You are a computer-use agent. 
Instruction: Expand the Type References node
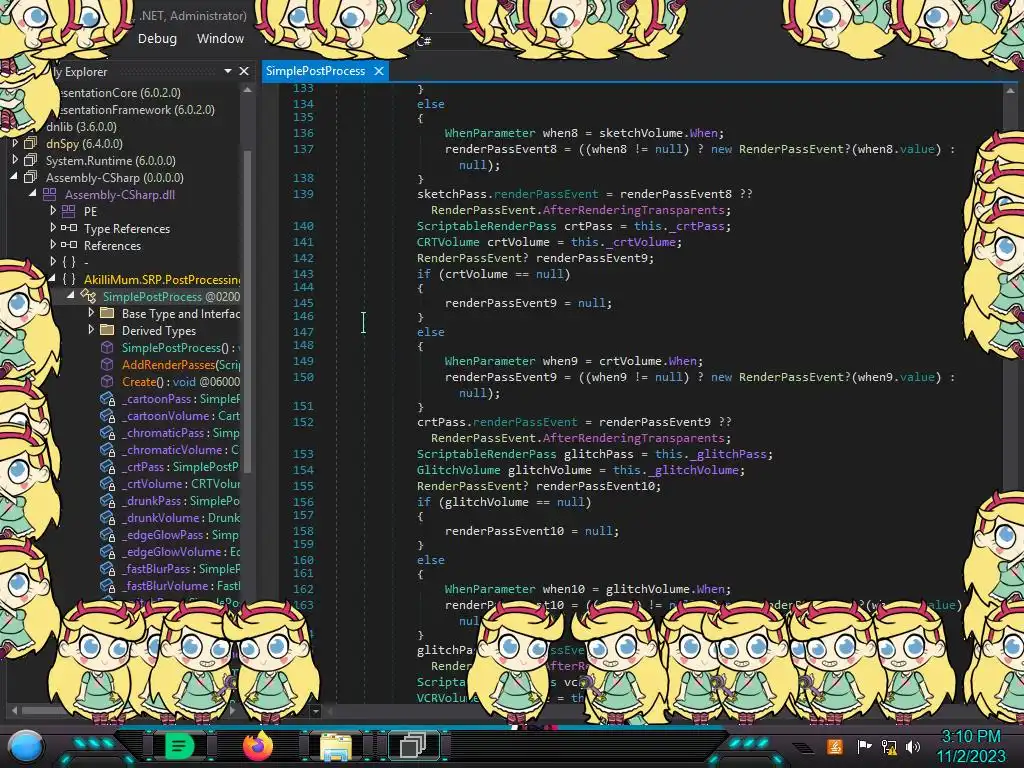[53, 228]
